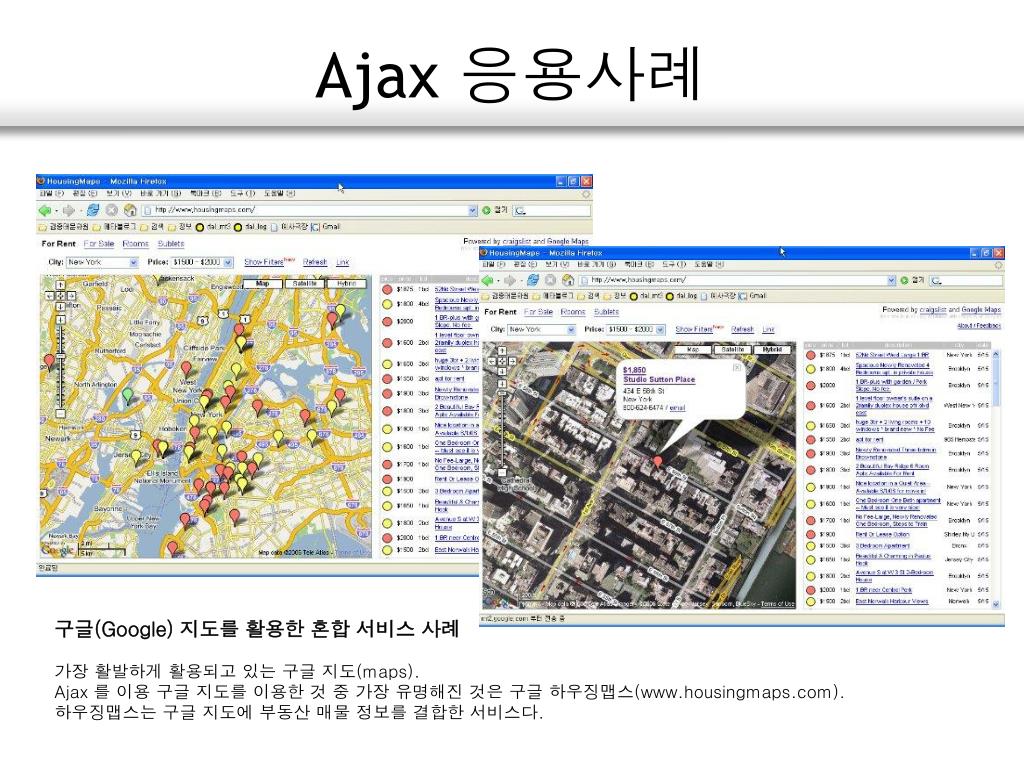Switch the street-map window to Satellite view
The width and height of the screenshot is (1024, 768).
305,283
